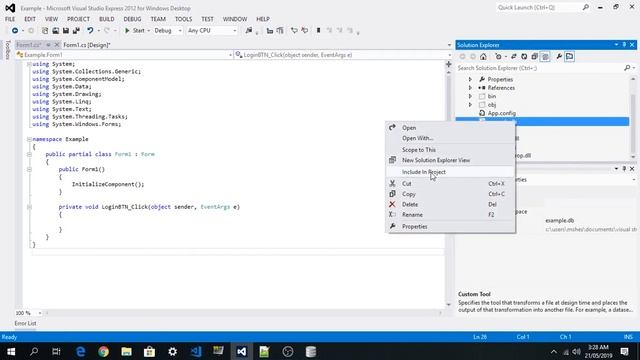Viewport: 640px width, 360px height.
Task: Choose Scope to This from context menu
Action: (x=450, y=150)
